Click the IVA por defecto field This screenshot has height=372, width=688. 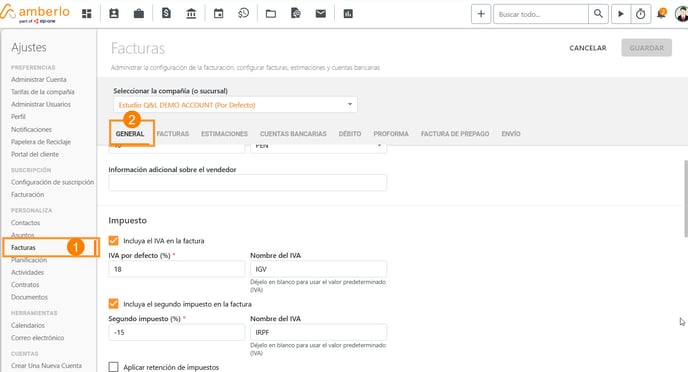176,269
